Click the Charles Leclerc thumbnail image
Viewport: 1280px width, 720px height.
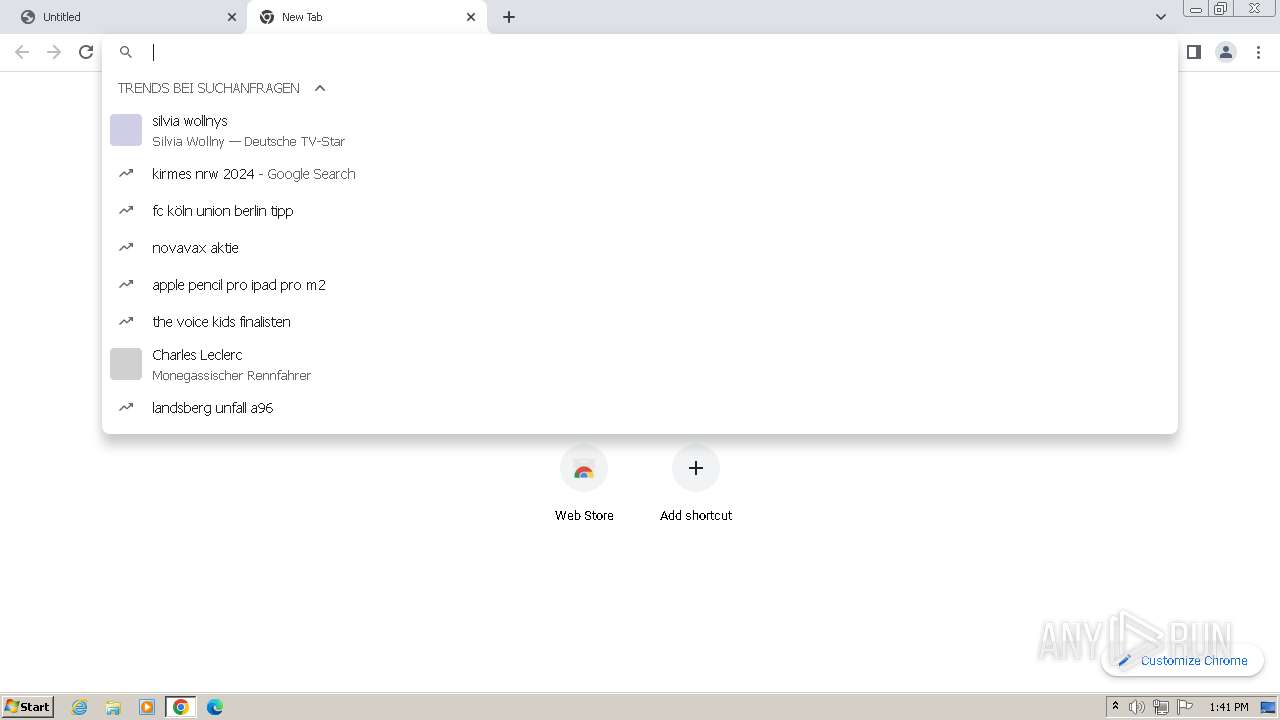126,364
